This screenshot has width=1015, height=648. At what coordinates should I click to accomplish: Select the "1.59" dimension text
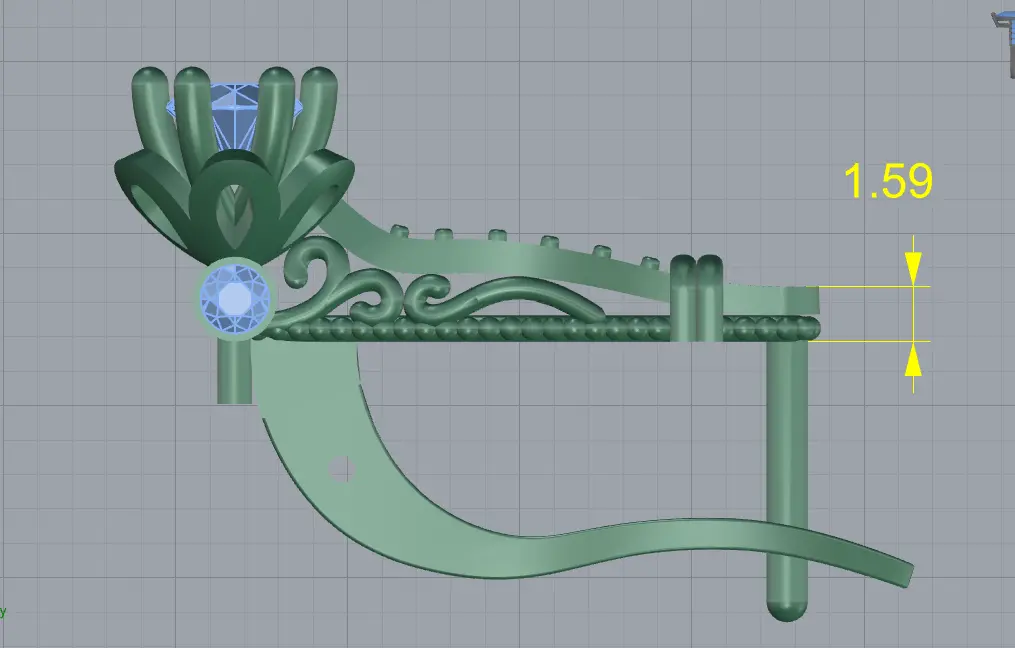pos(888,181)
